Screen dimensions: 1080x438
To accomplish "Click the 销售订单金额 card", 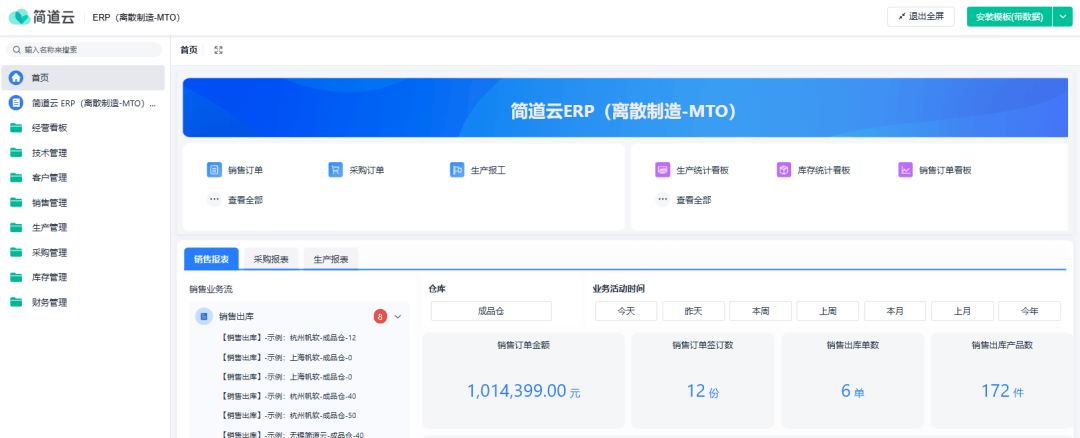I will 523,380.
